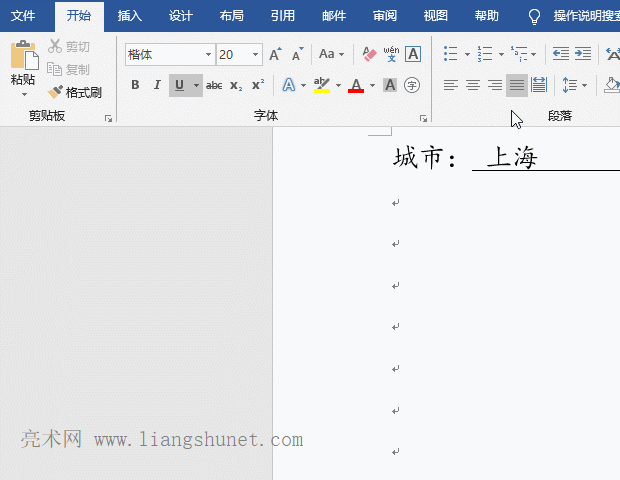Switch to the 设计 Design tab
Viewport: 620px width, 480px height.
coord(181,16)
